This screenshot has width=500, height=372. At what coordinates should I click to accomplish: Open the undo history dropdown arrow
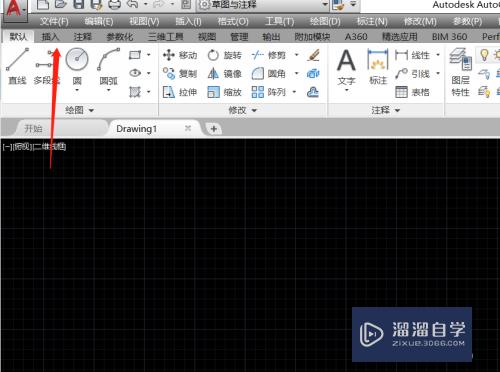tap(146, 4)
